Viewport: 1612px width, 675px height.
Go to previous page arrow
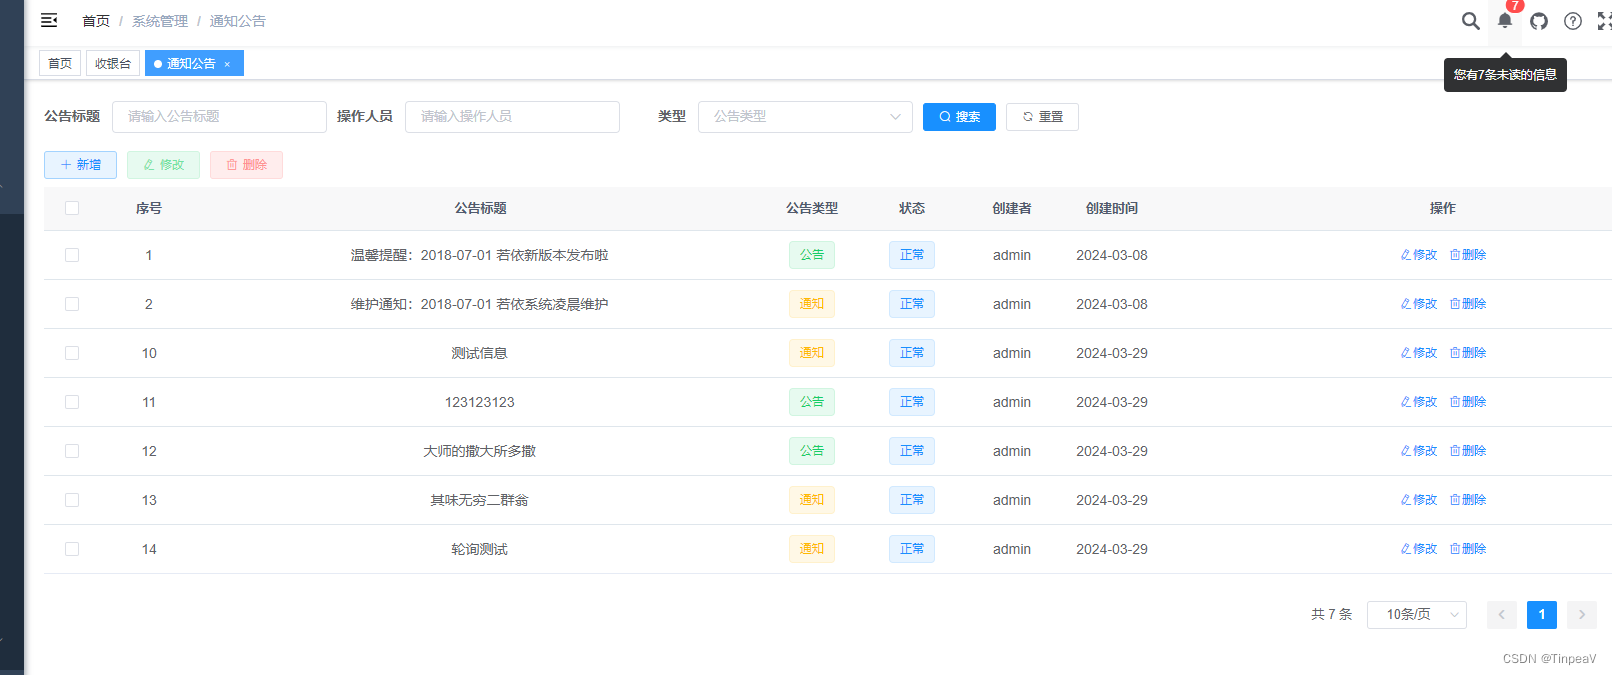[1502, 615]
